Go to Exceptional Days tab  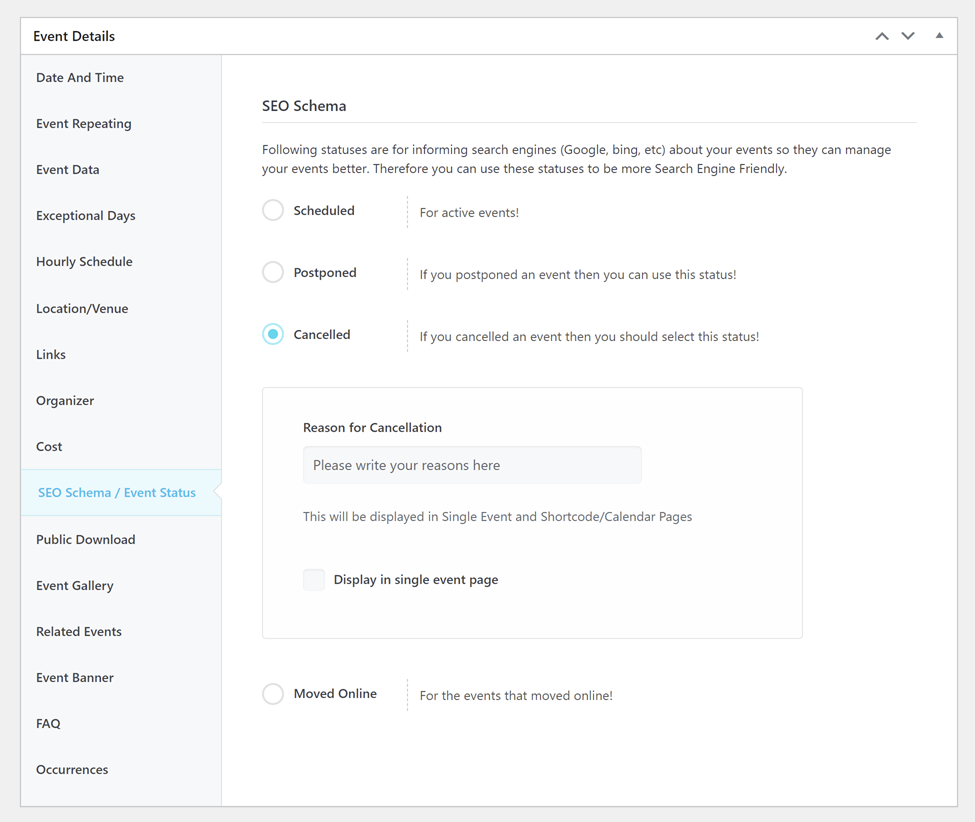86,216
